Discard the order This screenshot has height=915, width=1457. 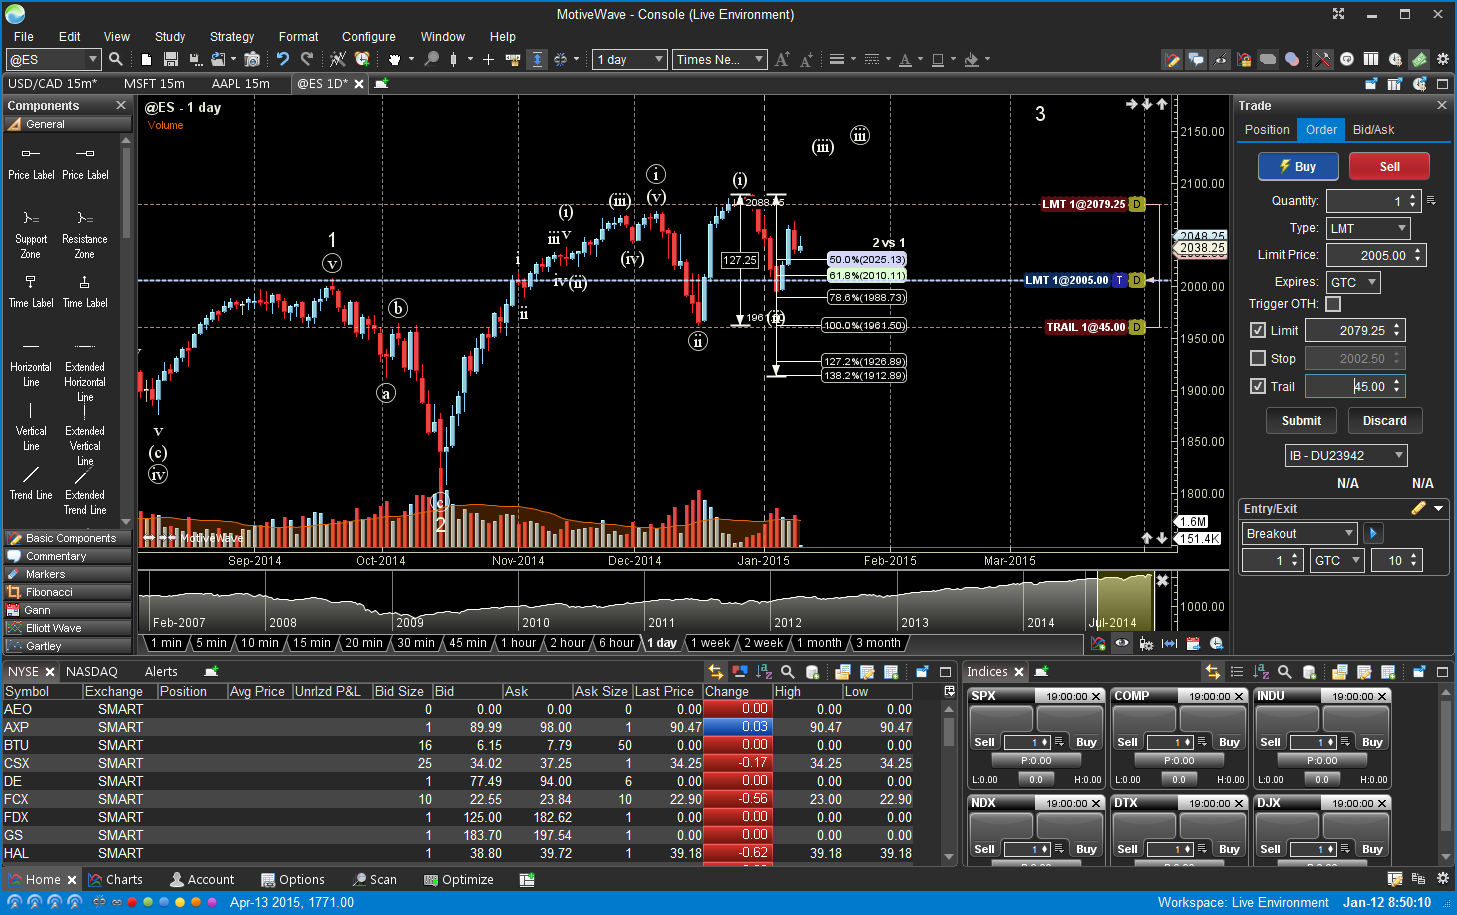pos(1384,421)
